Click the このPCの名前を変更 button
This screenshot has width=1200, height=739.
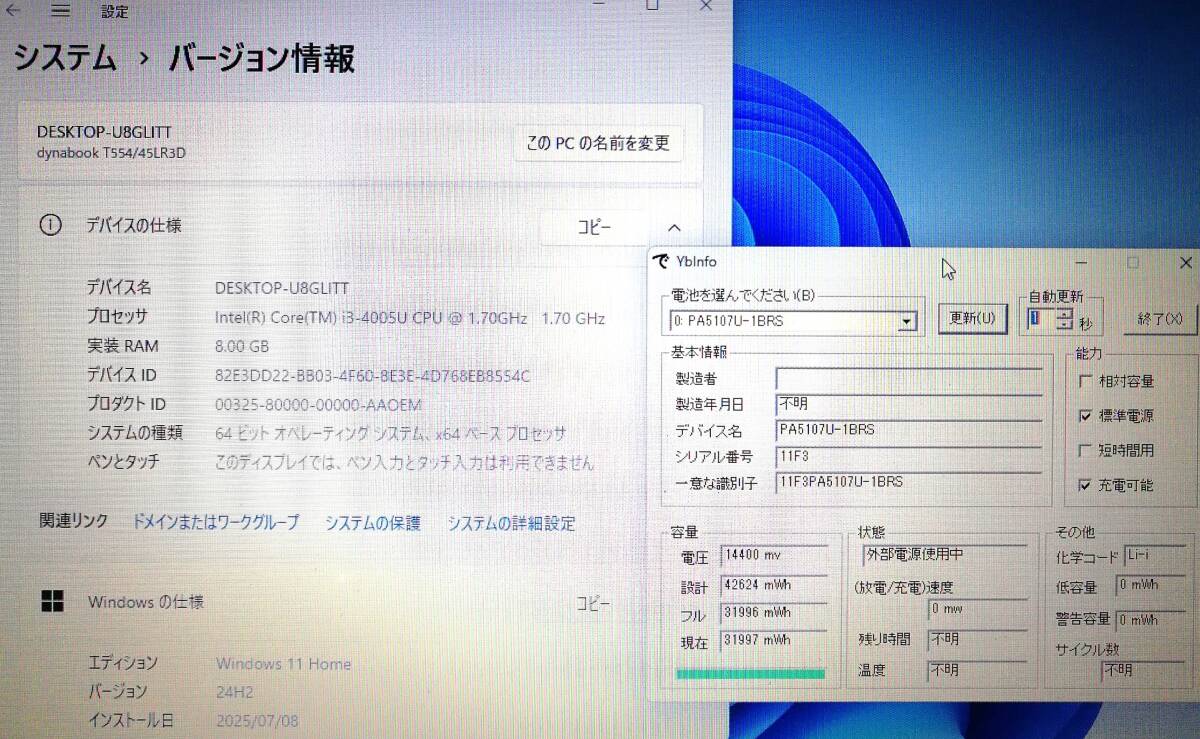pyautogui.click(x=597, y=144)
